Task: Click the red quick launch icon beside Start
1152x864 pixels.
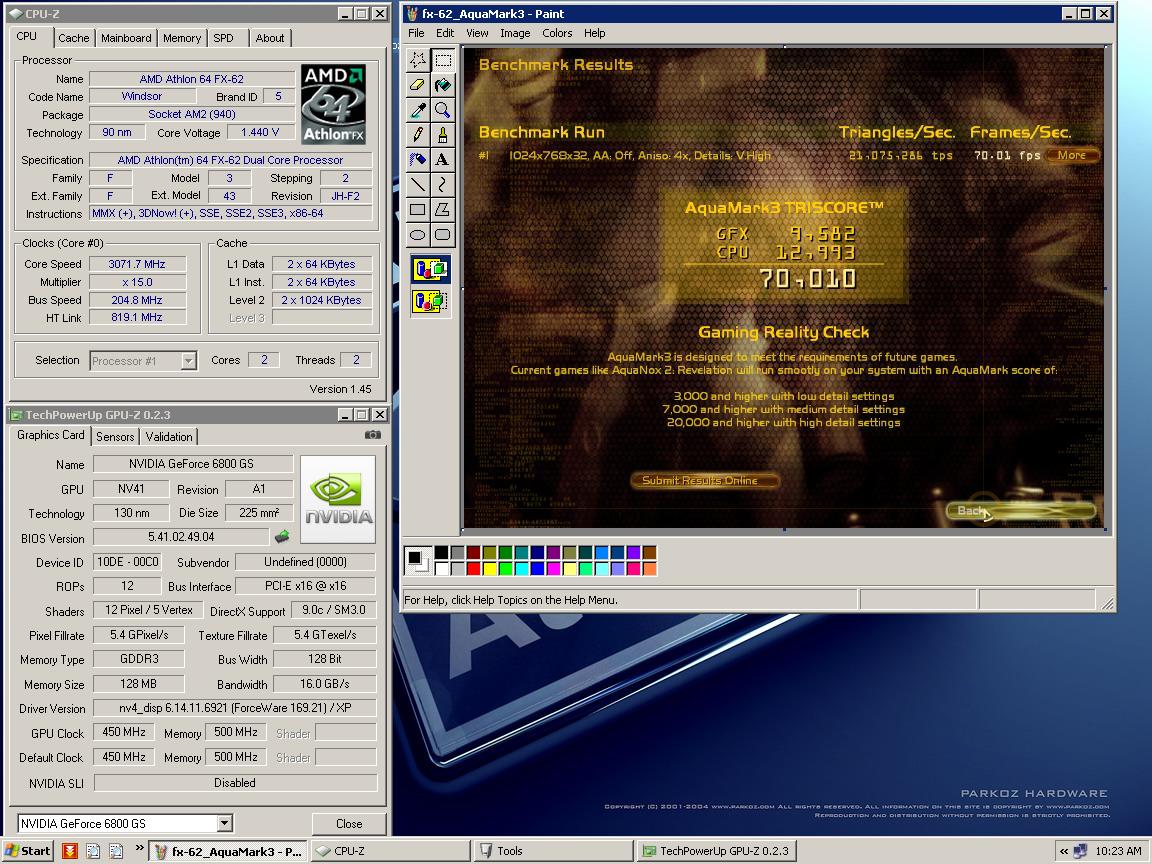Action: click(x=69, y=851)
